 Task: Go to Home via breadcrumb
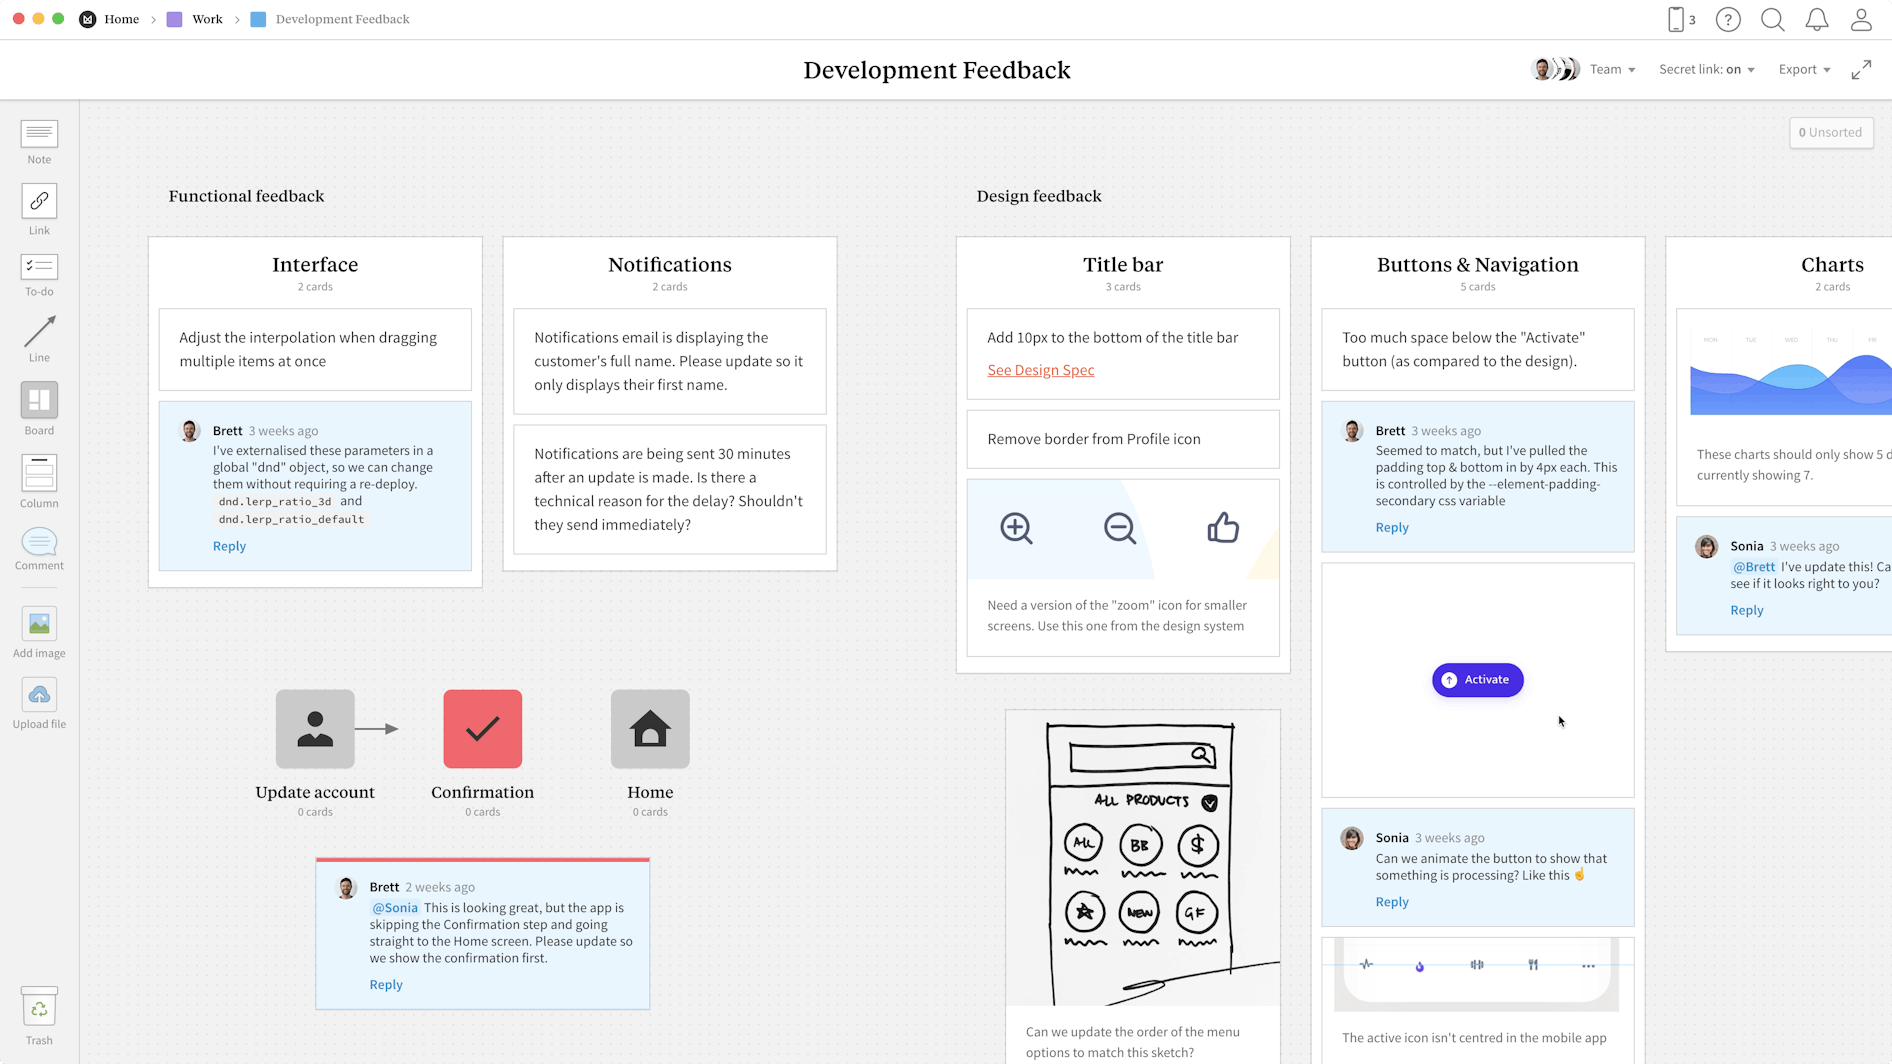[x=122, y=19]
